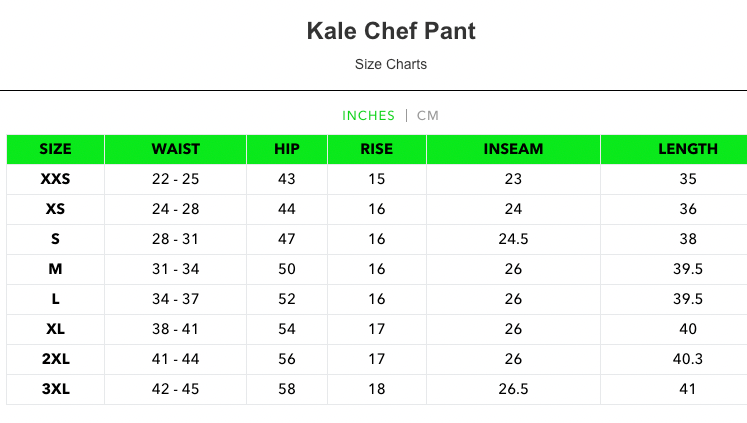This screenshot has width=747, height=423.
Task: Select the XS size row label
Action: point(55,210)
